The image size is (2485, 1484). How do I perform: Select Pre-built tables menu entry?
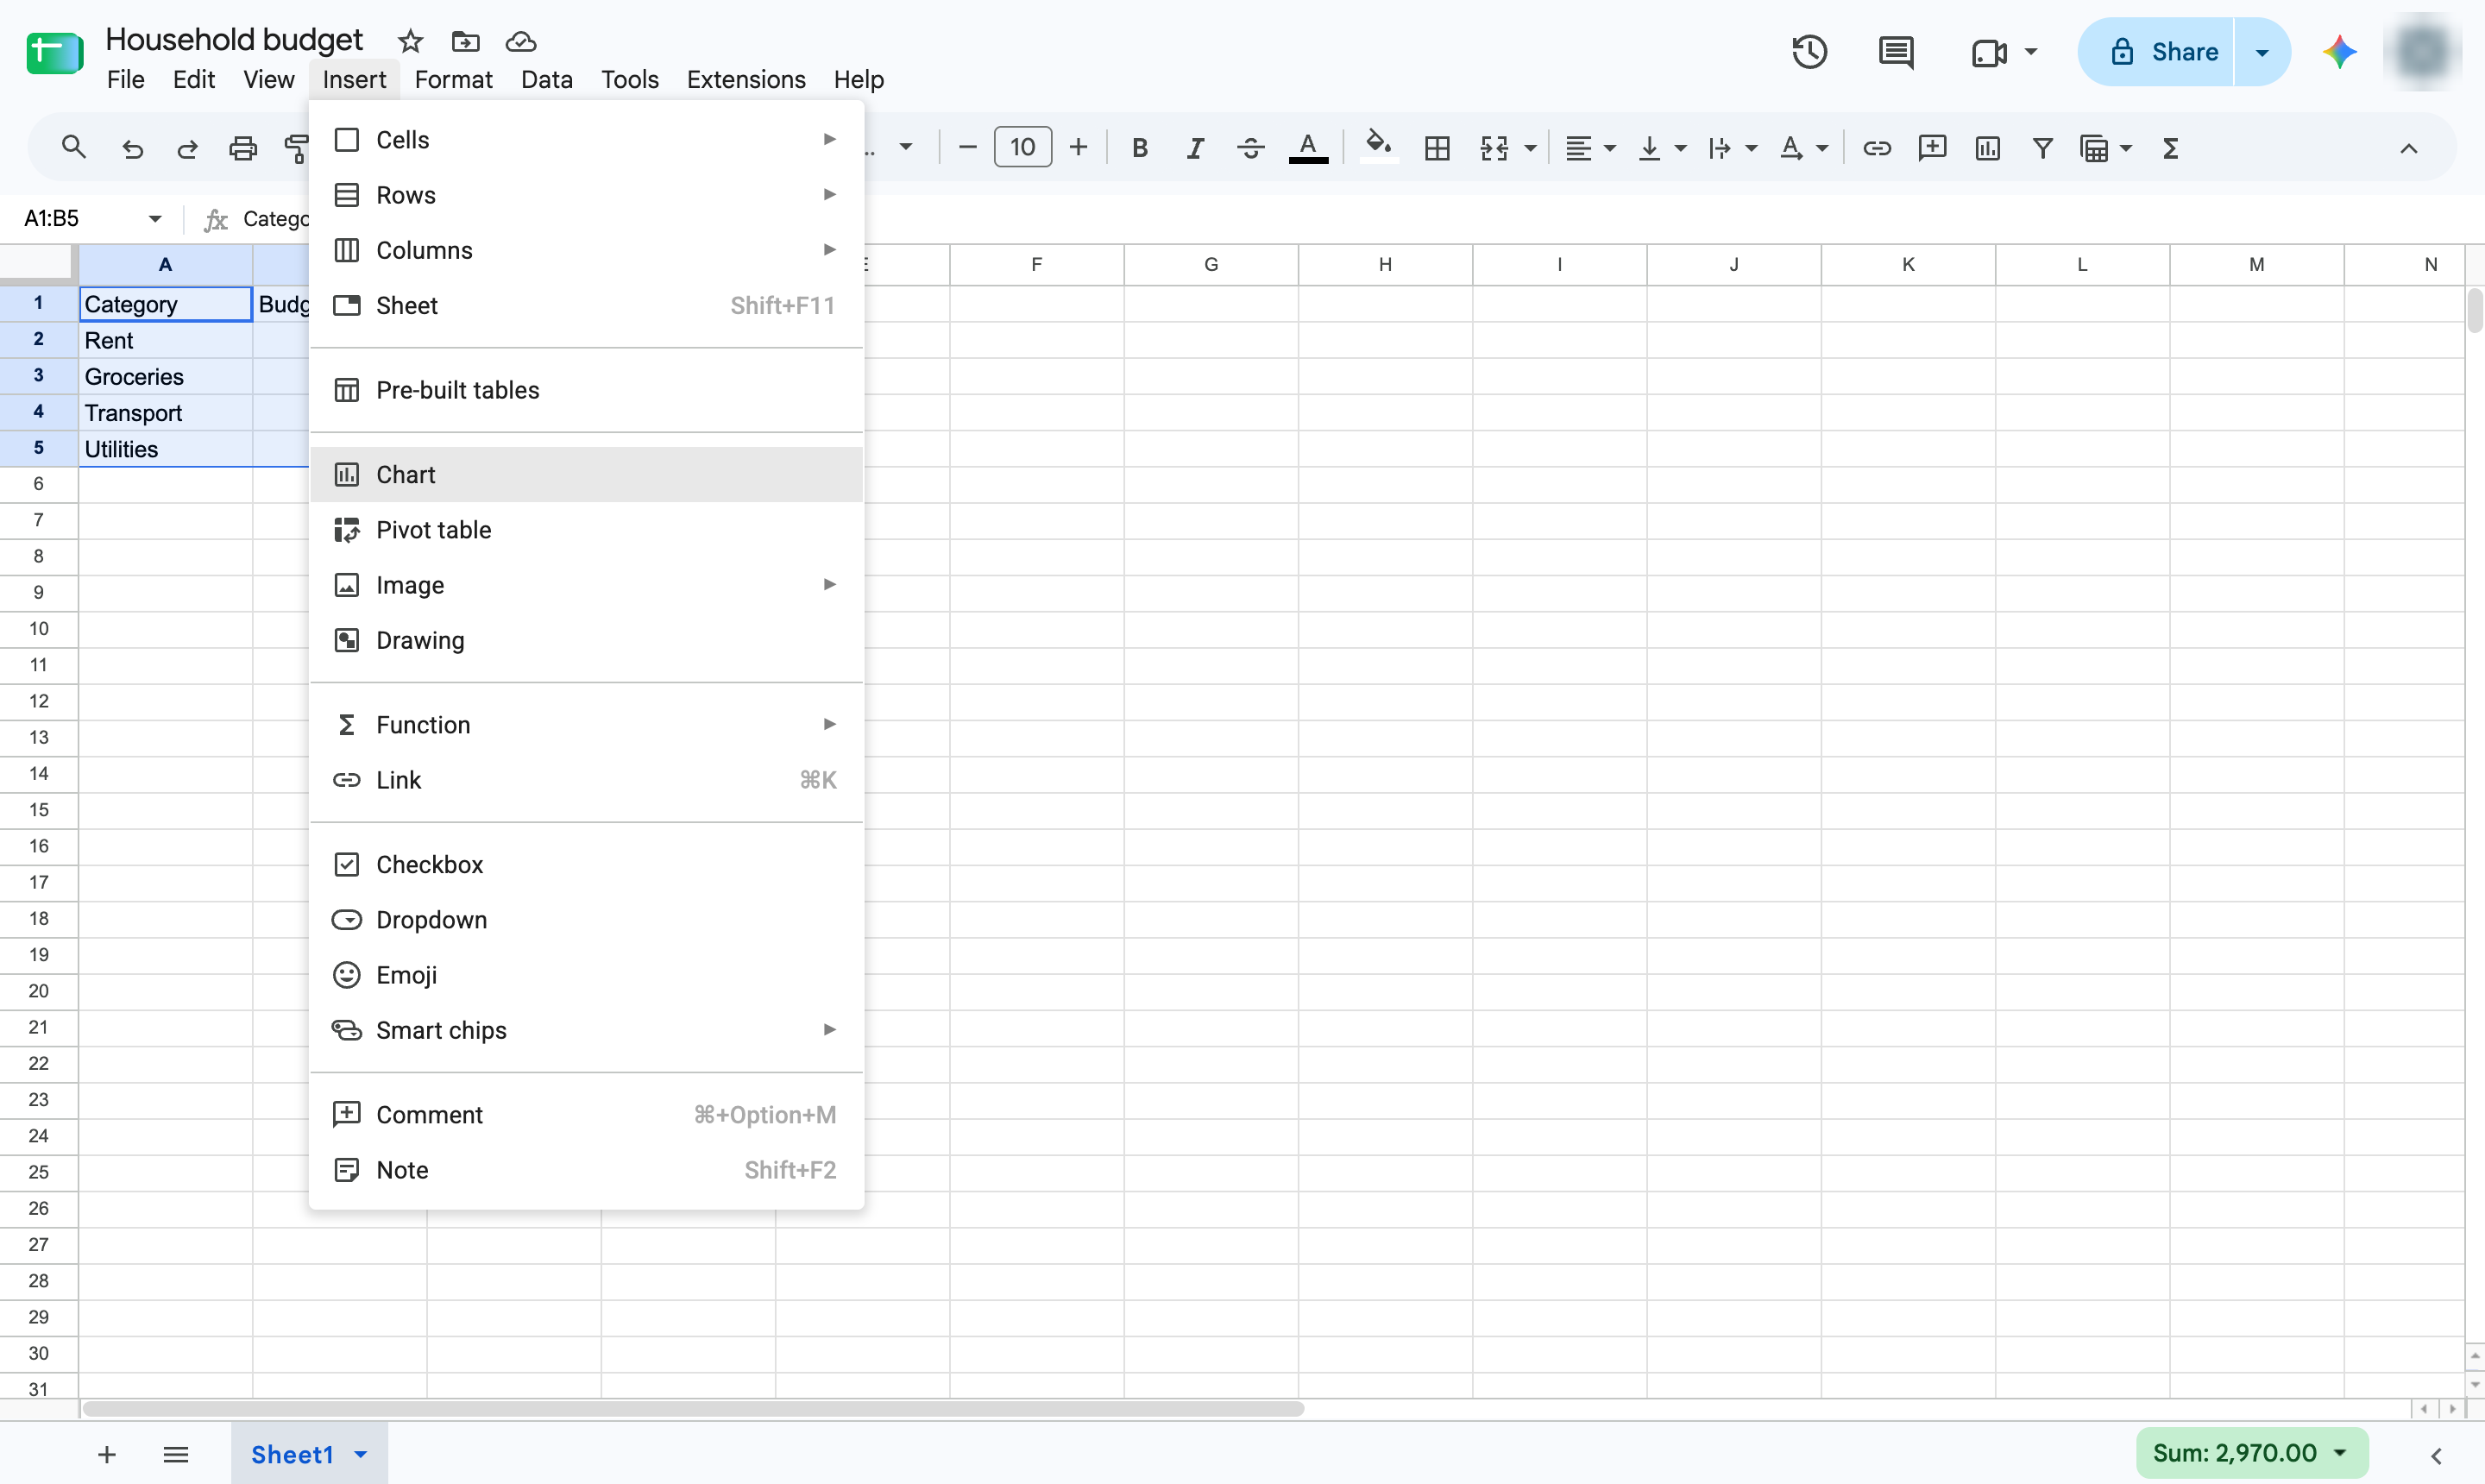[x=587, y=390]
